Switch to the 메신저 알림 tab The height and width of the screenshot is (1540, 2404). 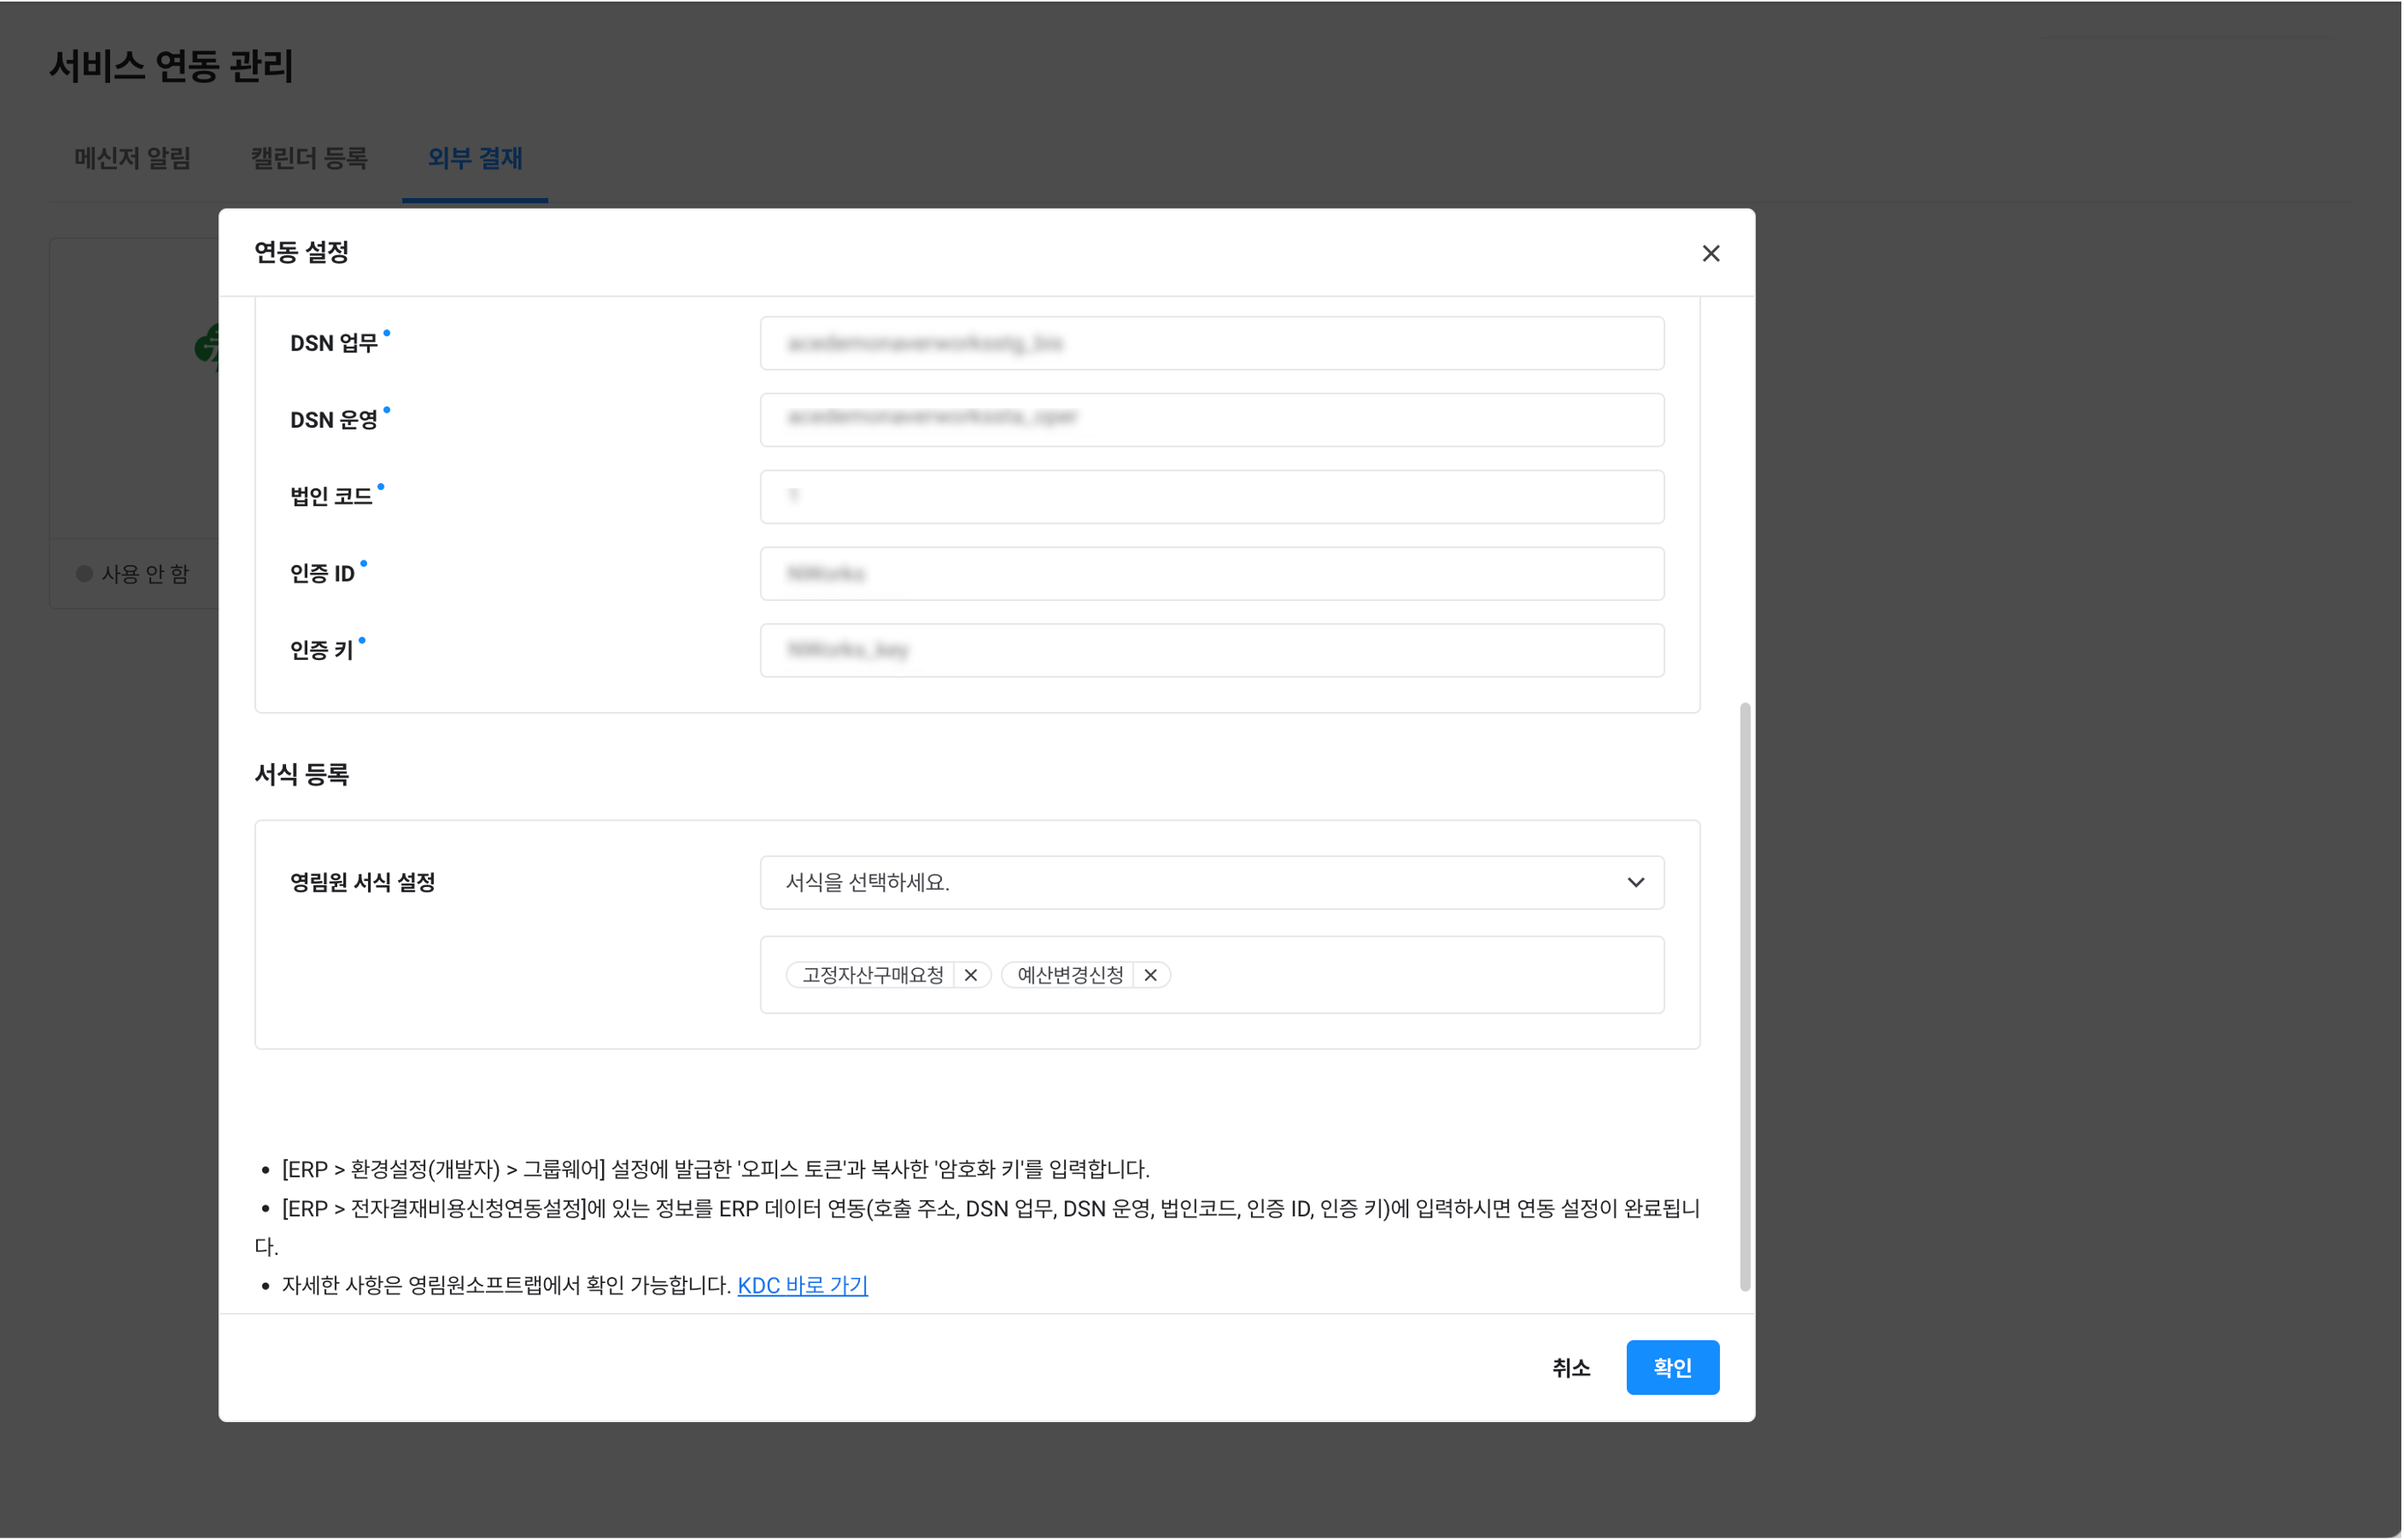tap(132, 158)
